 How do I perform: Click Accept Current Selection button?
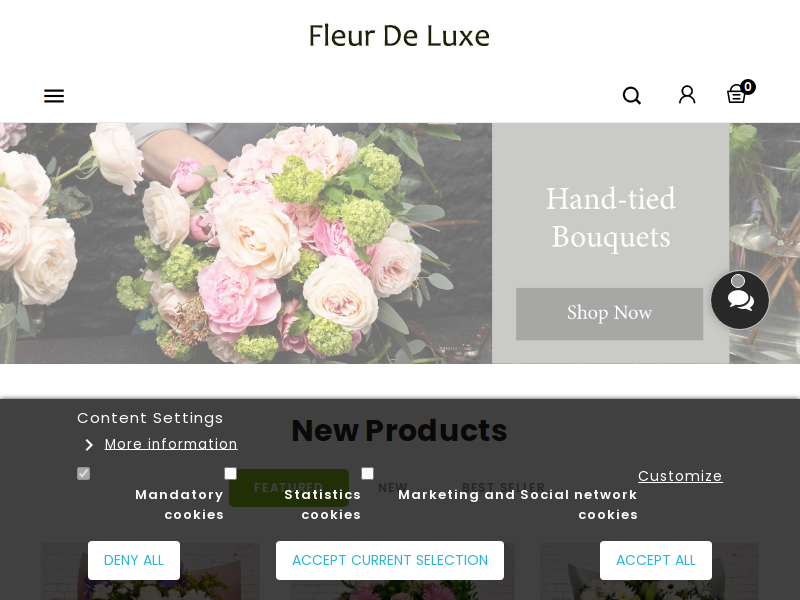click(390, 560)
